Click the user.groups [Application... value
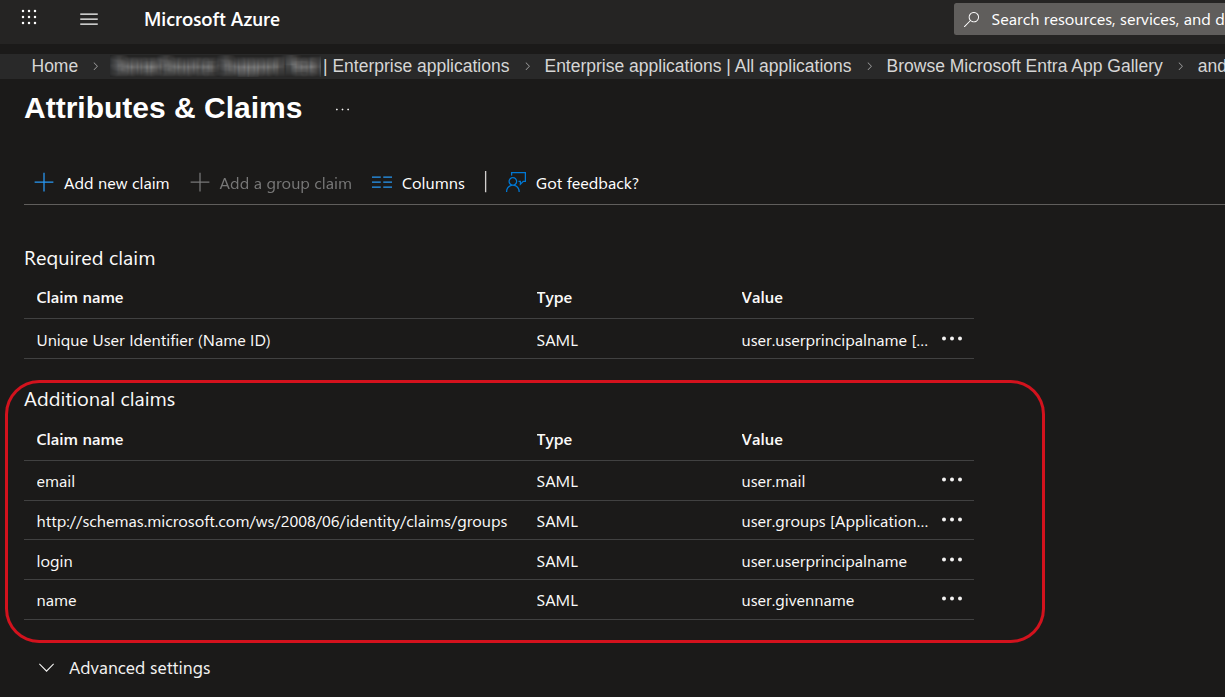1225x697 pixels. click(x=835, y=522)
